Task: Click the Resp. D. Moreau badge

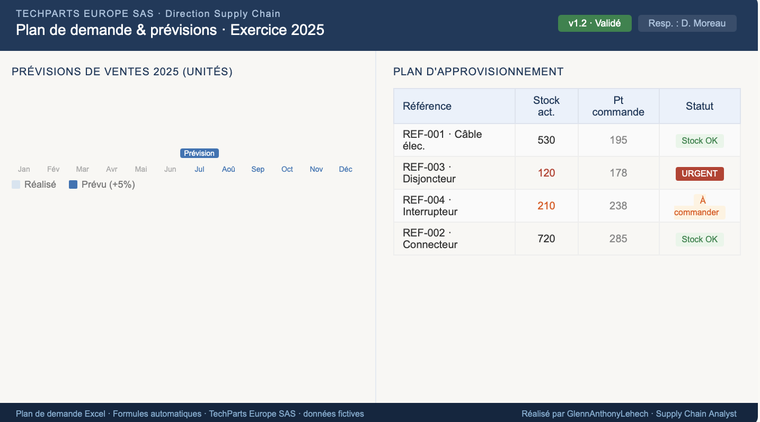Action: coord(687,23)
